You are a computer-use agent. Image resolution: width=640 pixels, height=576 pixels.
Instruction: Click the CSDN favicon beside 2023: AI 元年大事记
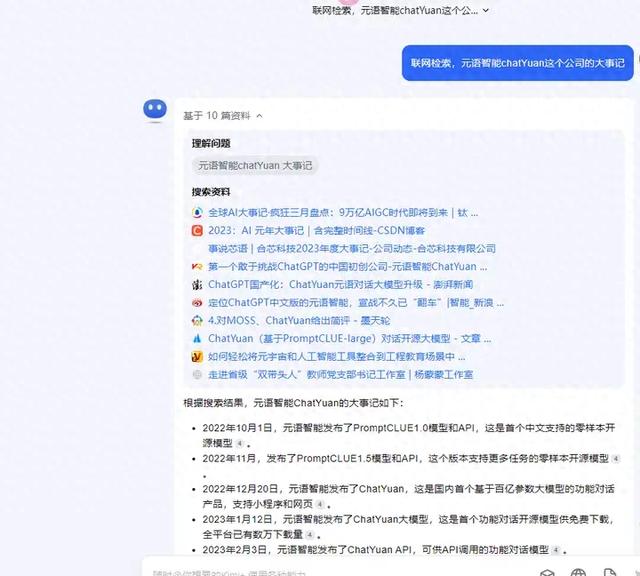[197, 231]
